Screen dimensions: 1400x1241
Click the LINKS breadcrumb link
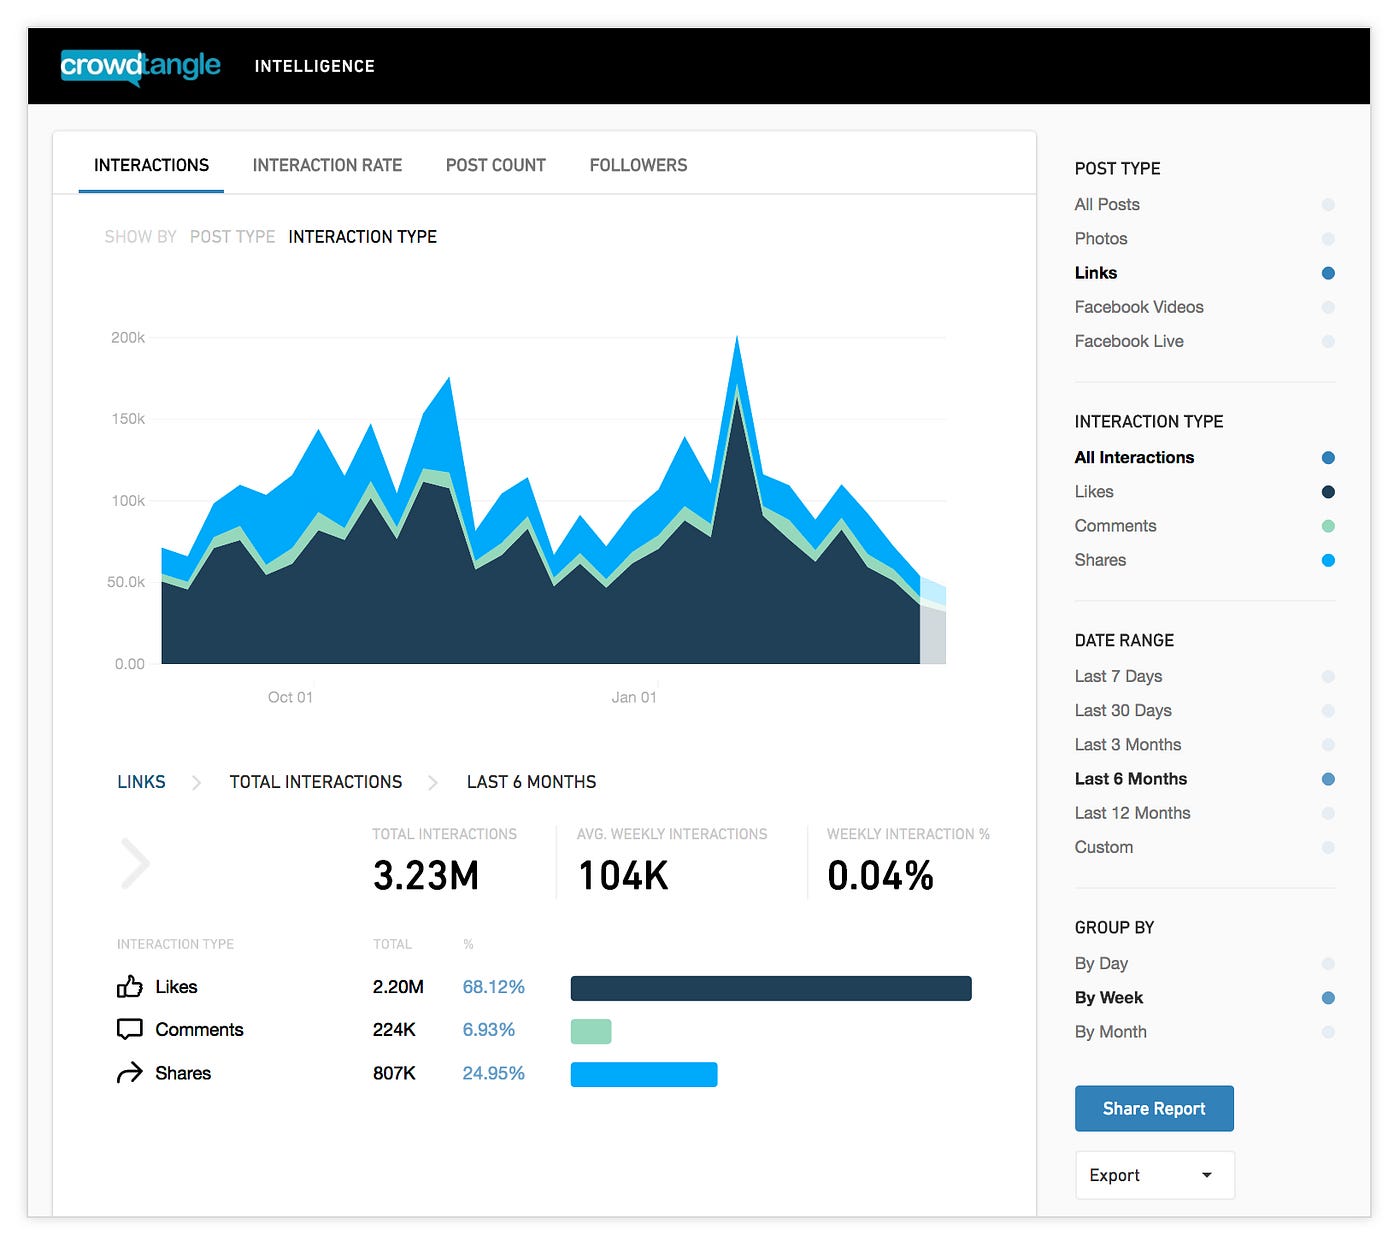click(x=141, y=782)
